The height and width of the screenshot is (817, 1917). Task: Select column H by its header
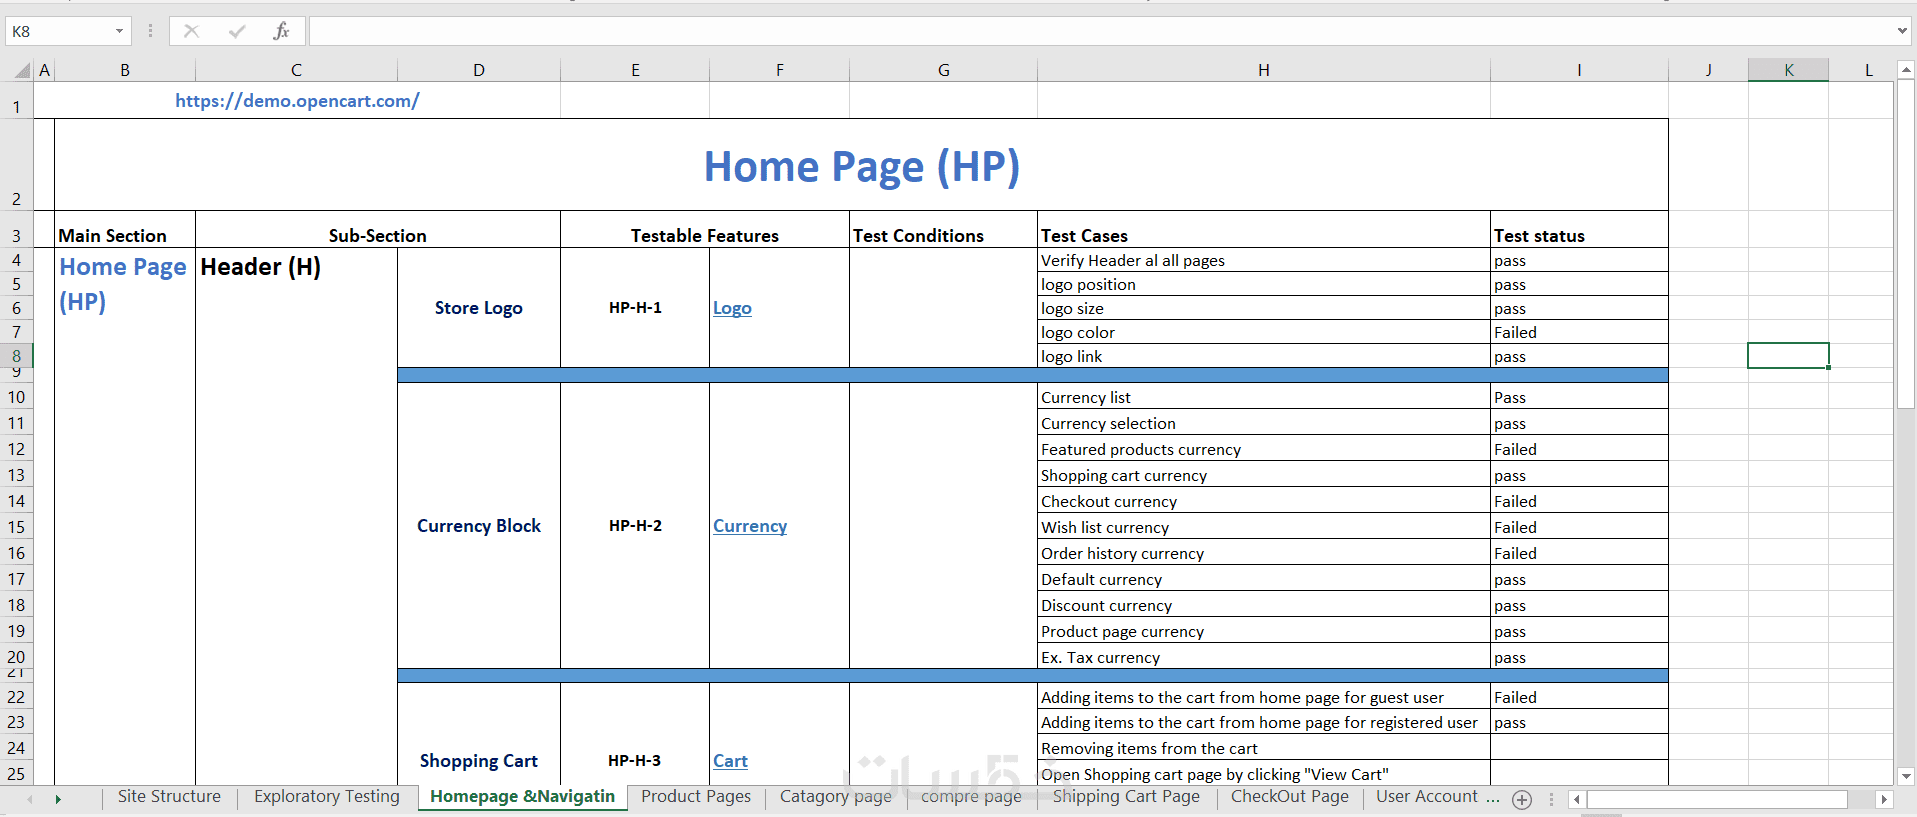1264,70
